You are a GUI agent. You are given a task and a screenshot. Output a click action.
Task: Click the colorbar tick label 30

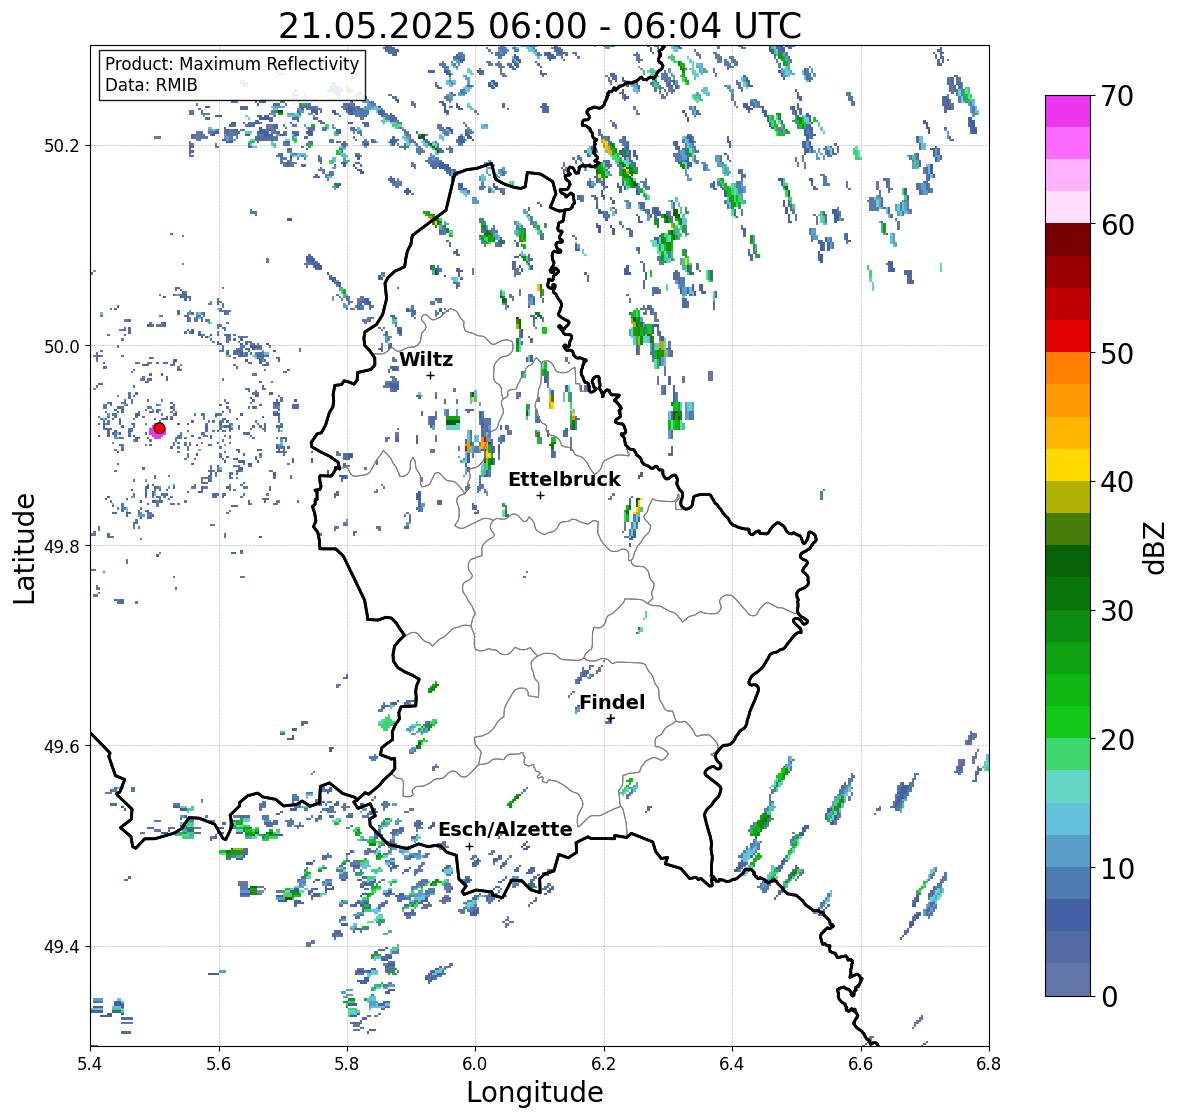(x=1117, y=611)
